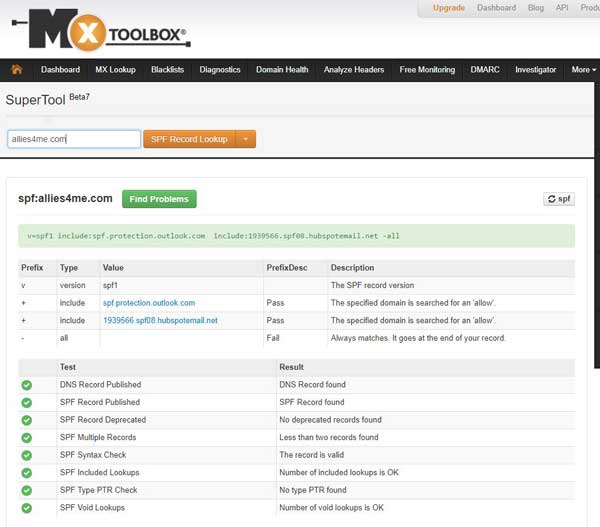This screenshot has height=527, width=600.
Task: Click the green check for SPF Multiple Records
Action: (x=26, y=438)
